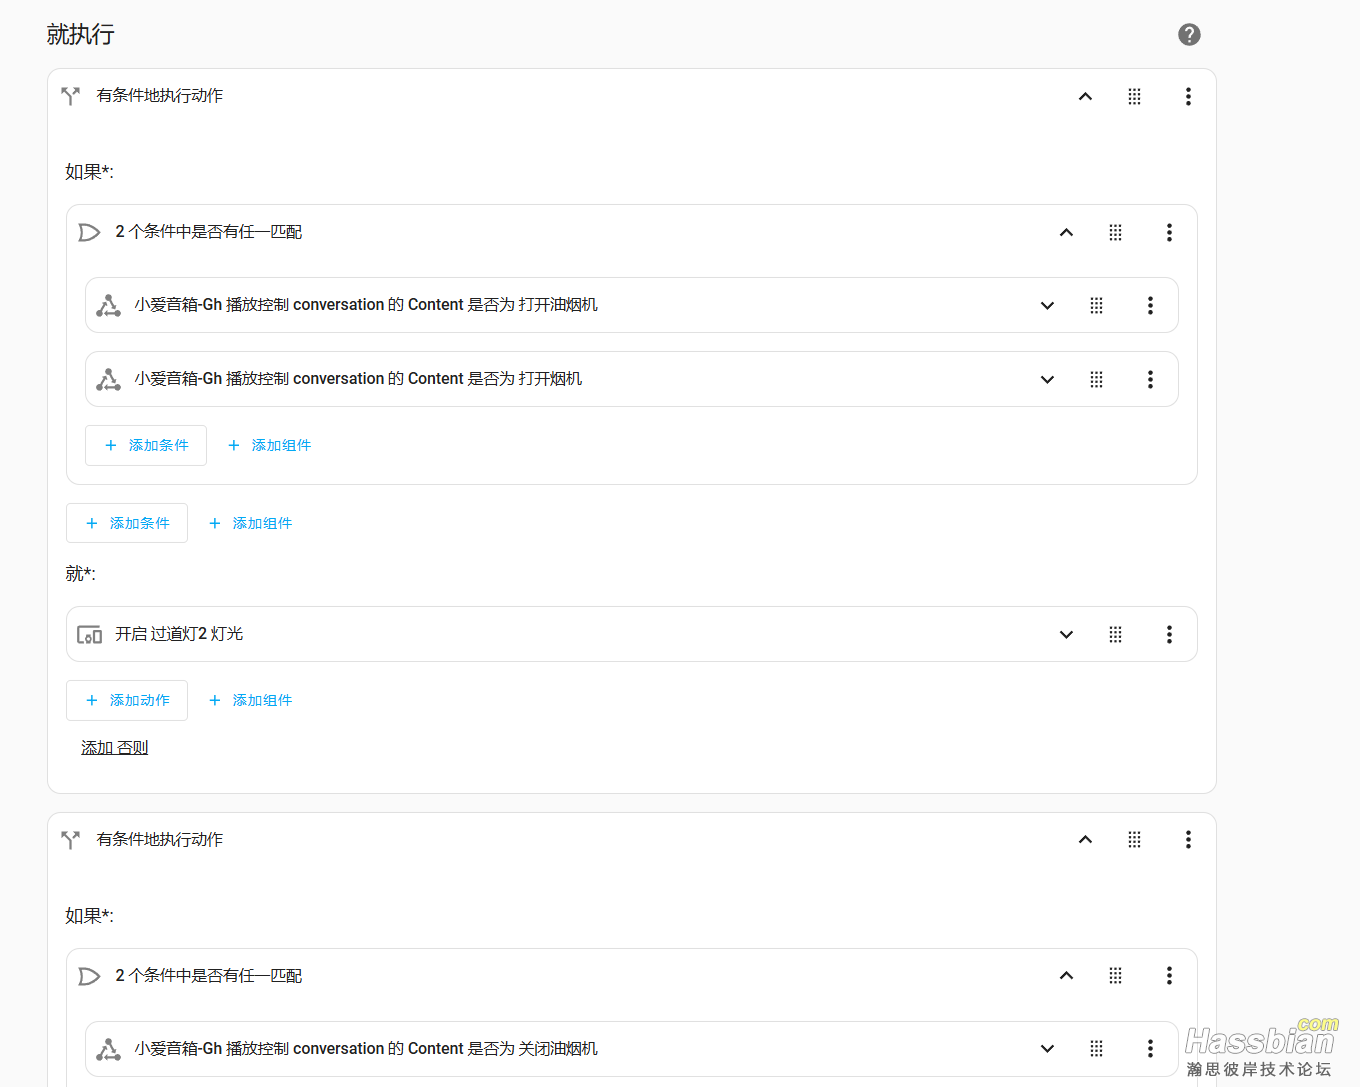Click the 开启 过道灯2 灯光 action label

[x=179, y=634]
